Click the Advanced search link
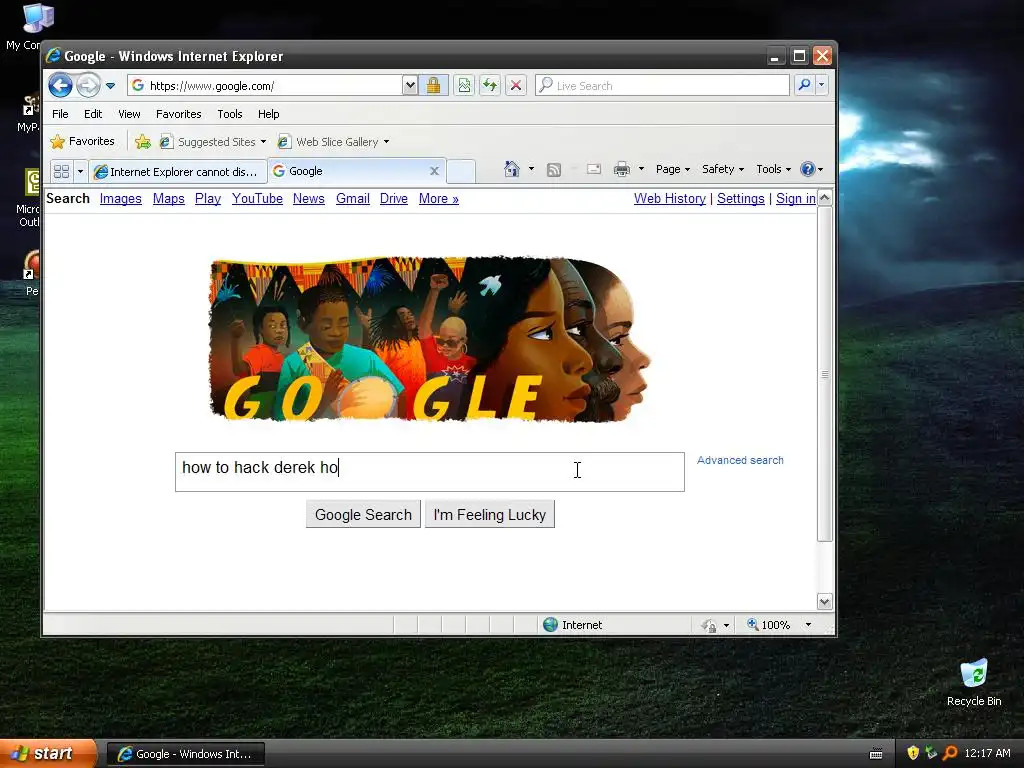 pyautogui.click(x=740, y=460)
